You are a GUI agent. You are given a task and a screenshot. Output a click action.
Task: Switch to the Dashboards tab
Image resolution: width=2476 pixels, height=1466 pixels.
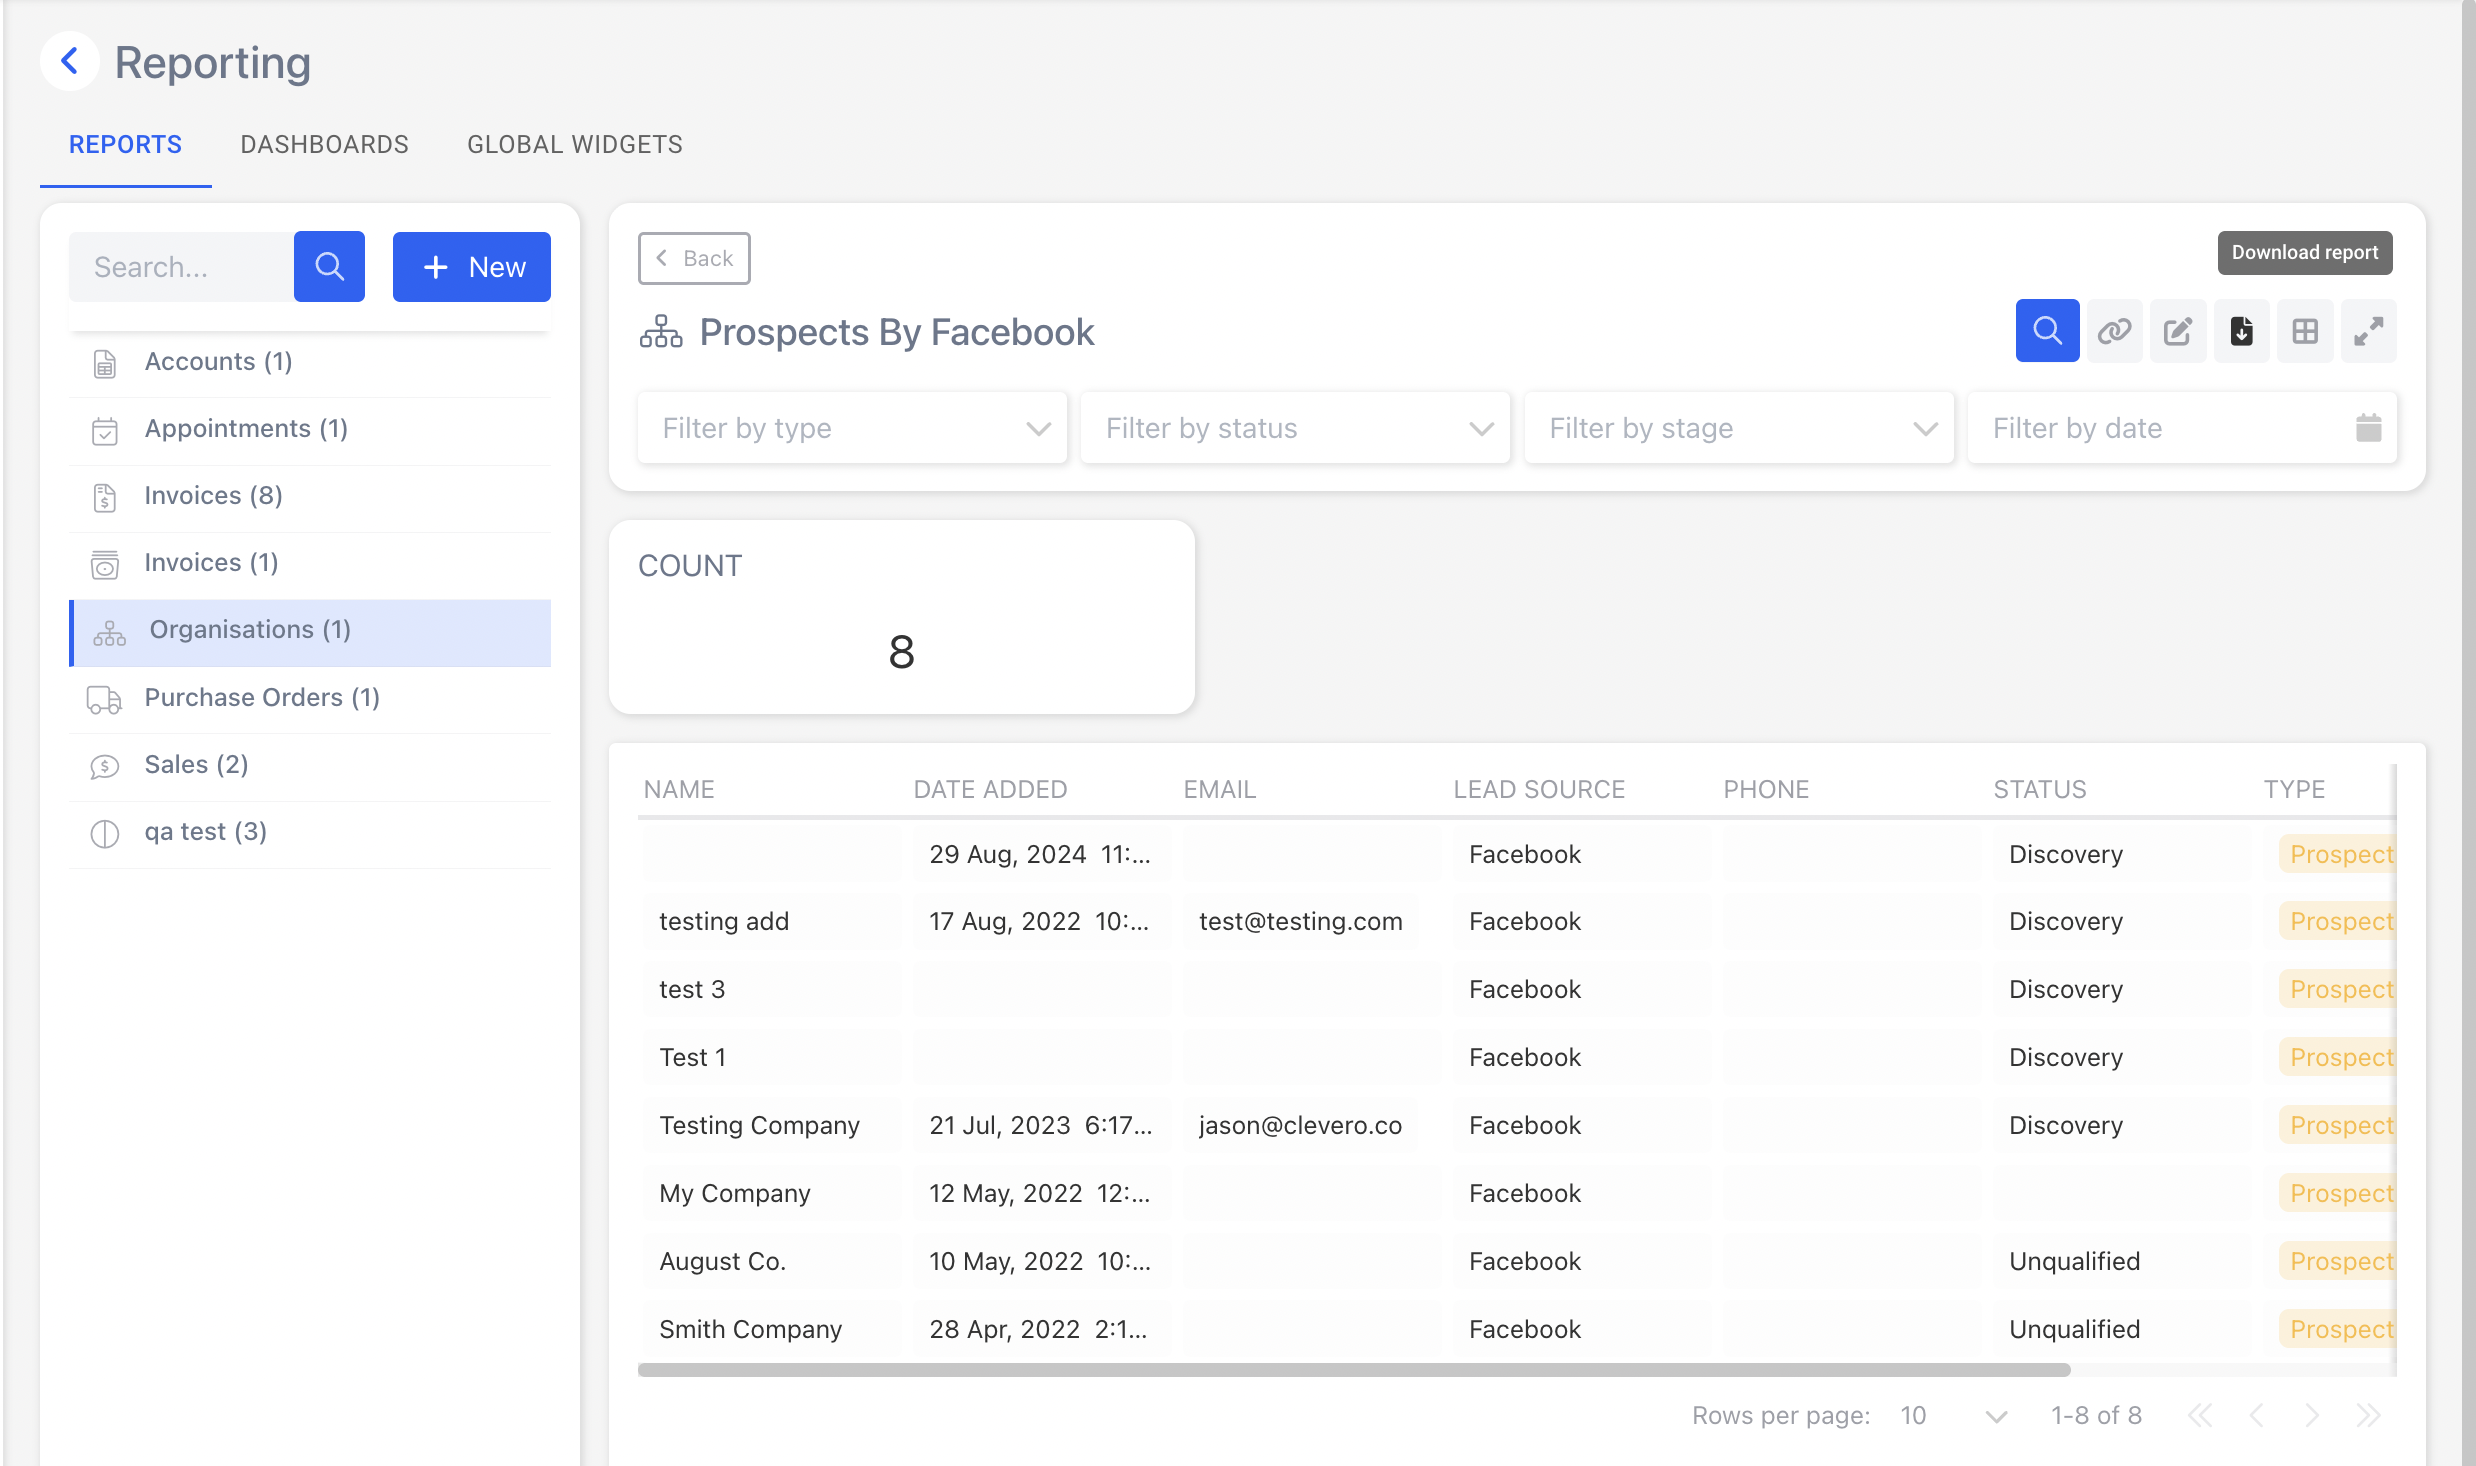325,145
